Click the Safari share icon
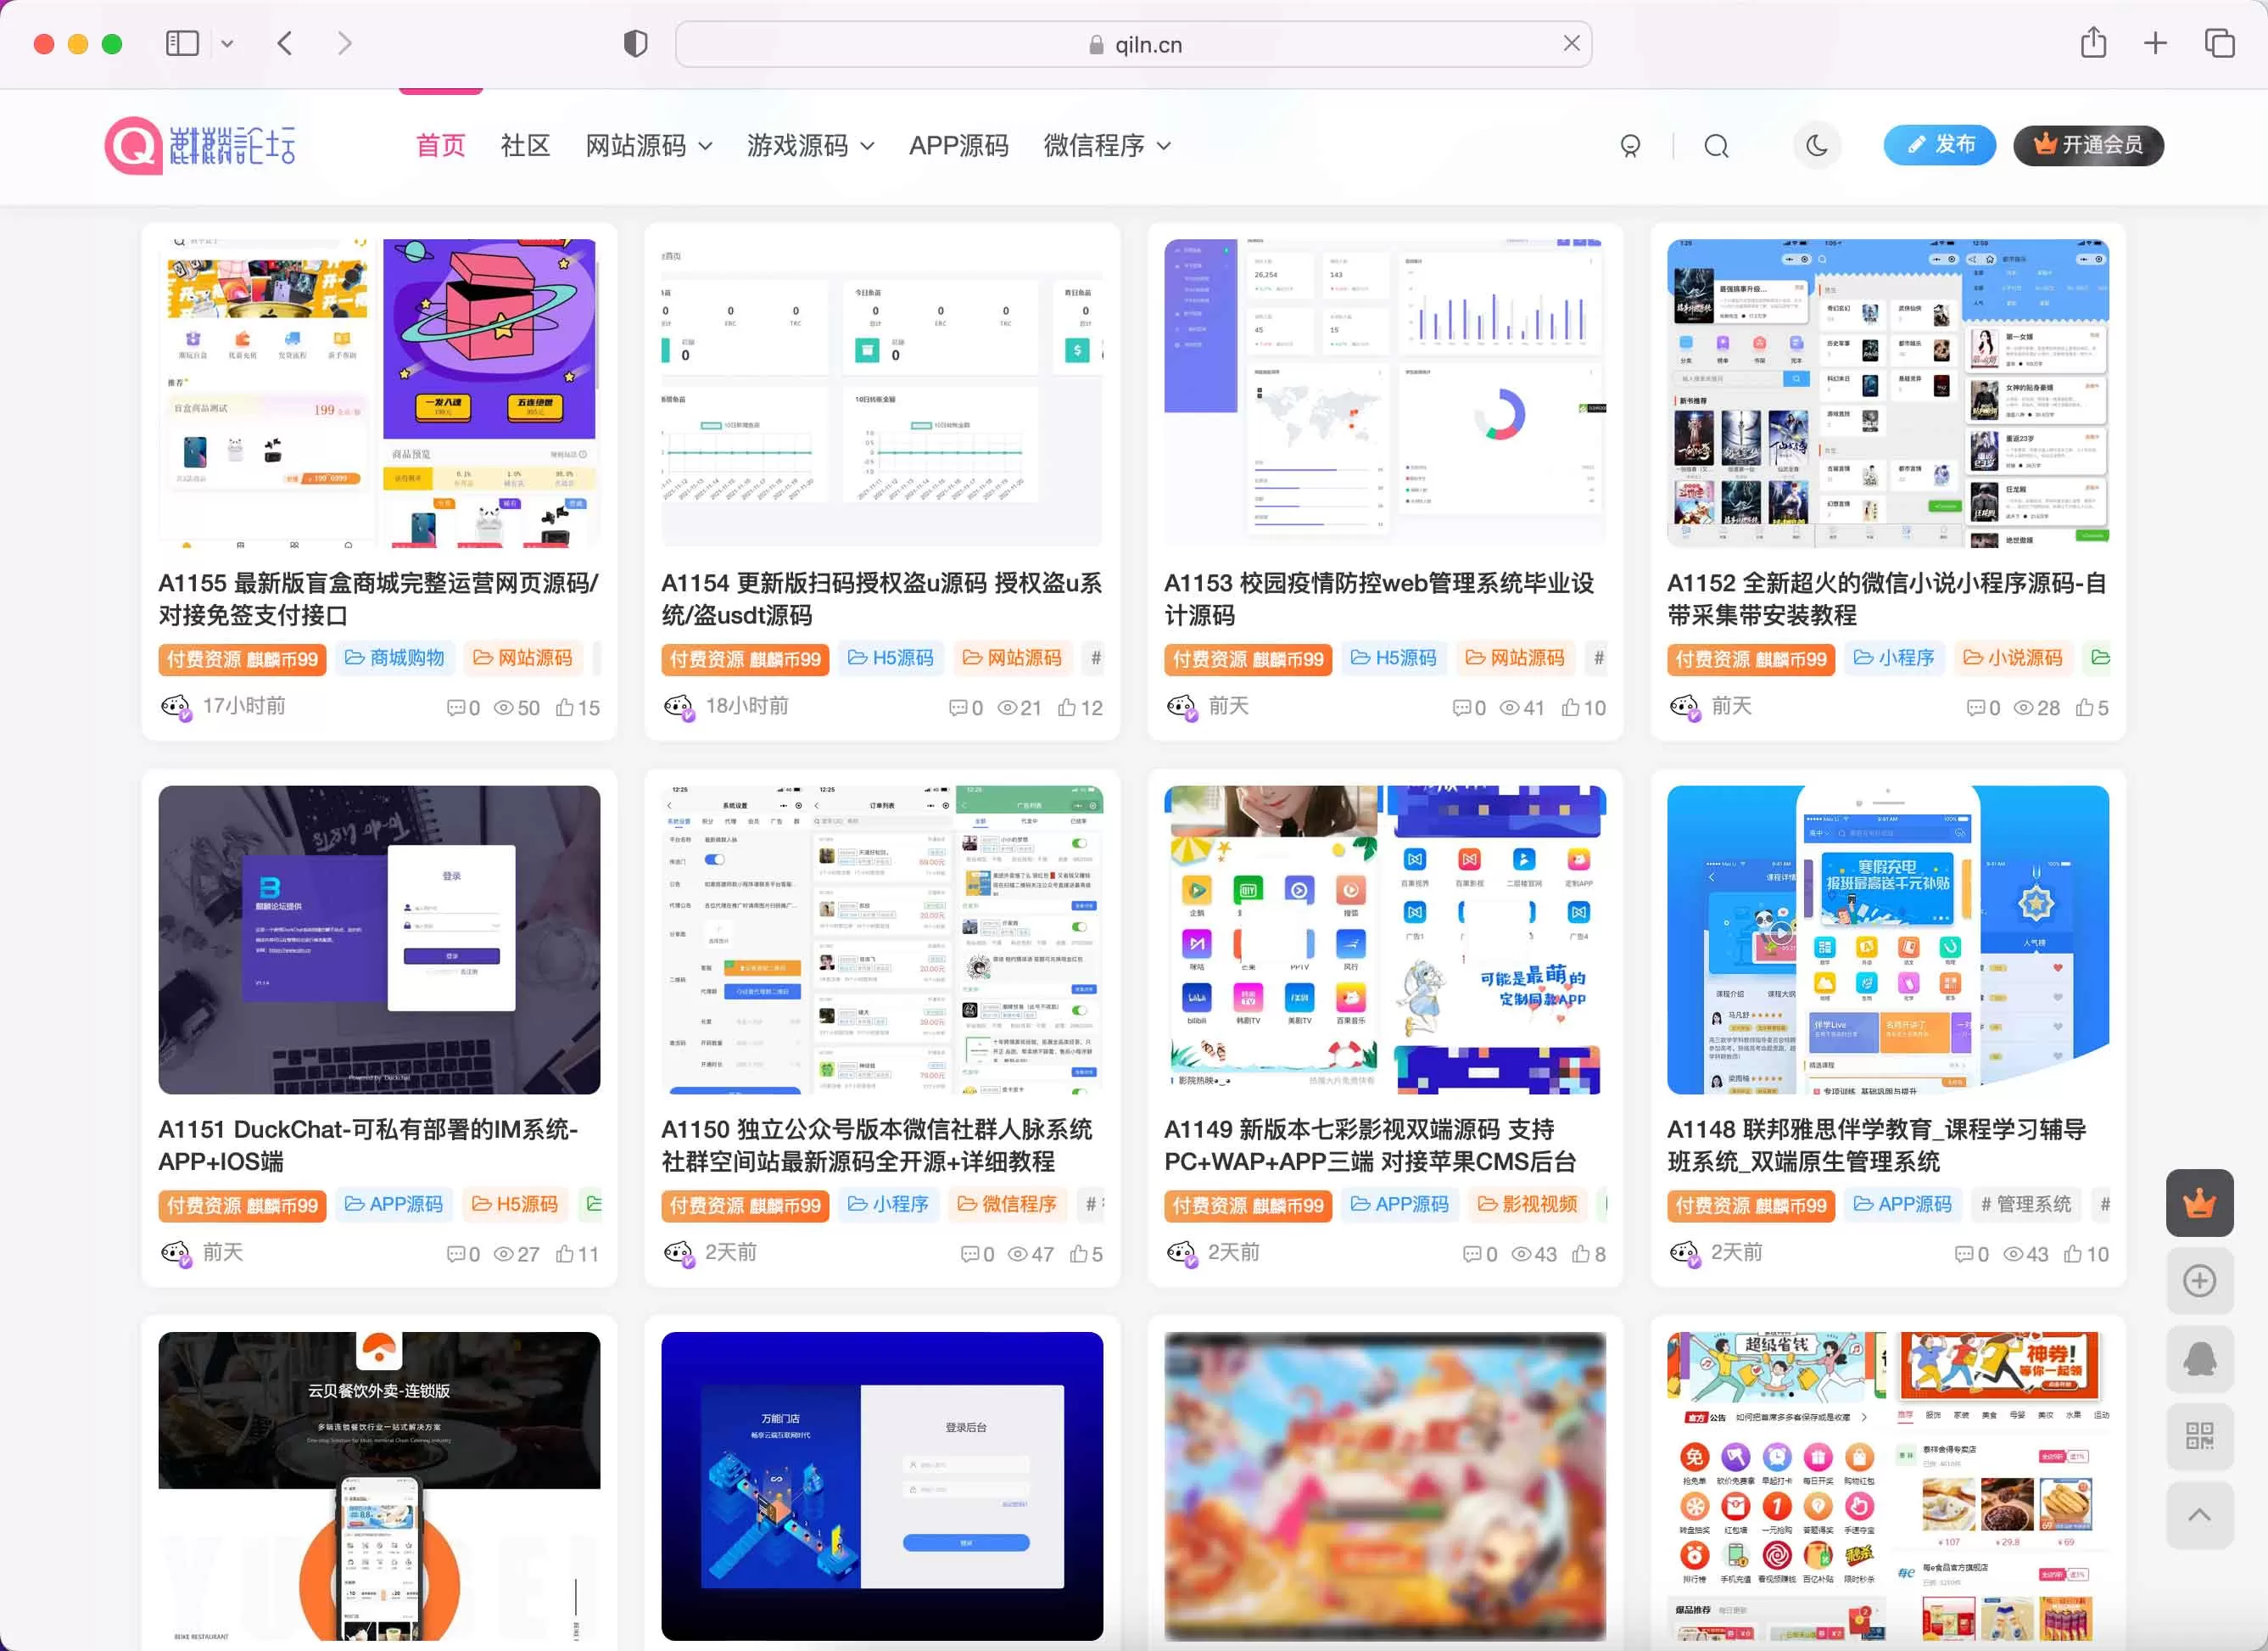This screenshot has width=2268, height=1651. tap(2093, 42)
